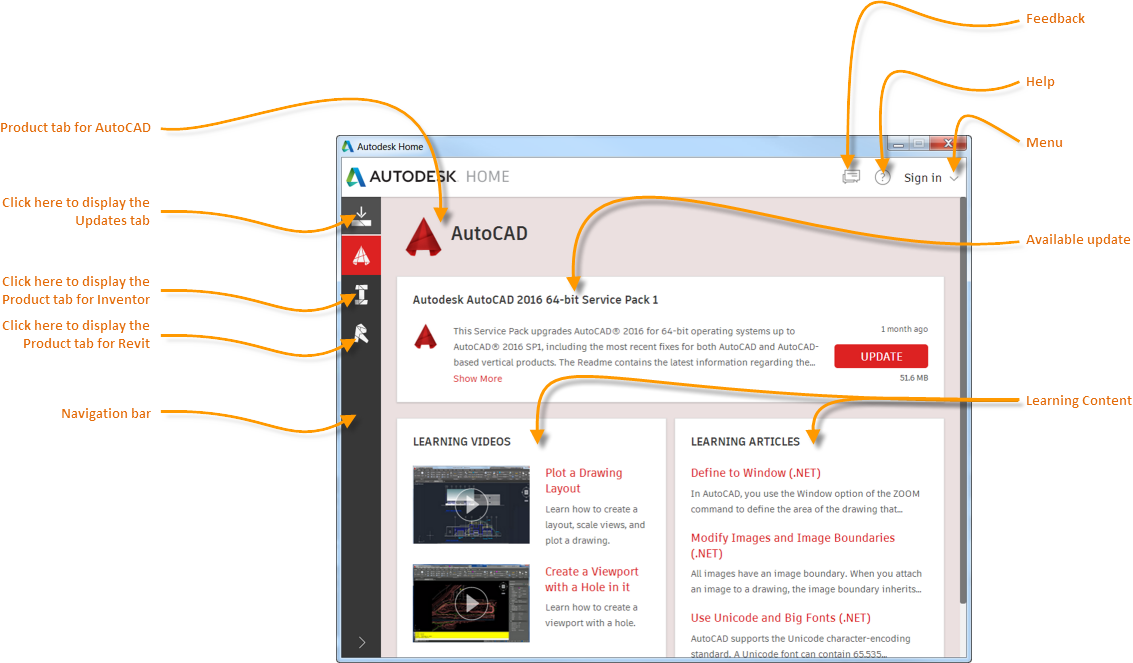Expand the navigation bar with the bottom chevron

point(361,643)
